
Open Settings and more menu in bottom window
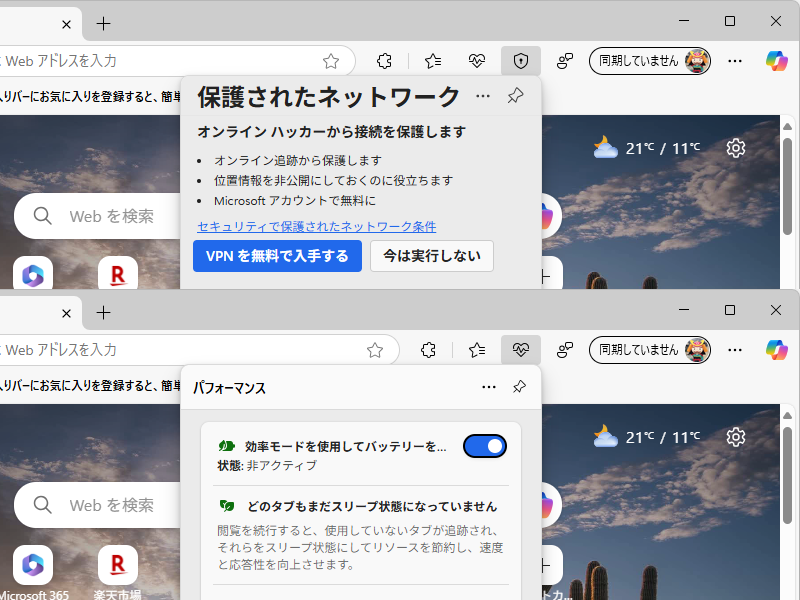click(x=735, y=350)
